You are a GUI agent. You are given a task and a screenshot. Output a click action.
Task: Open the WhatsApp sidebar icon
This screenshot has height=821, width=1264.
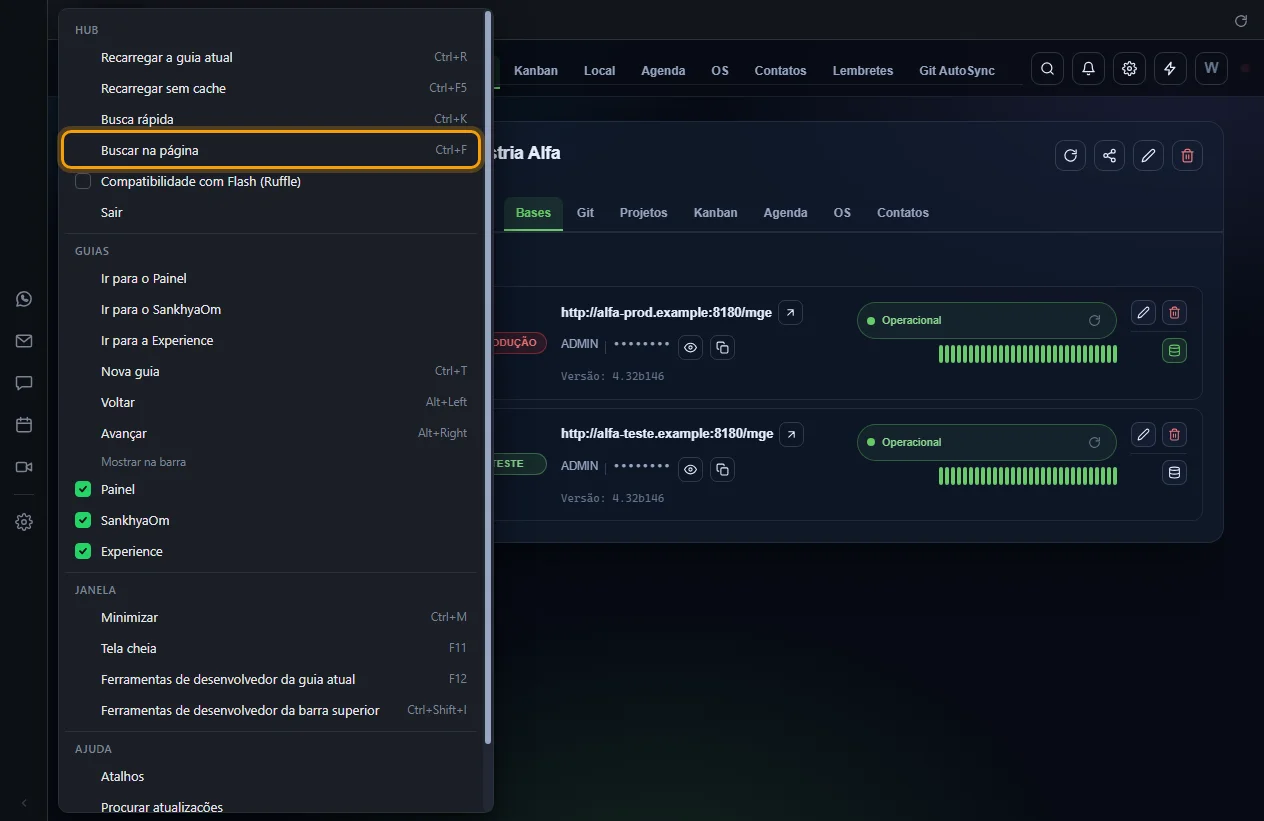[24, 299]
